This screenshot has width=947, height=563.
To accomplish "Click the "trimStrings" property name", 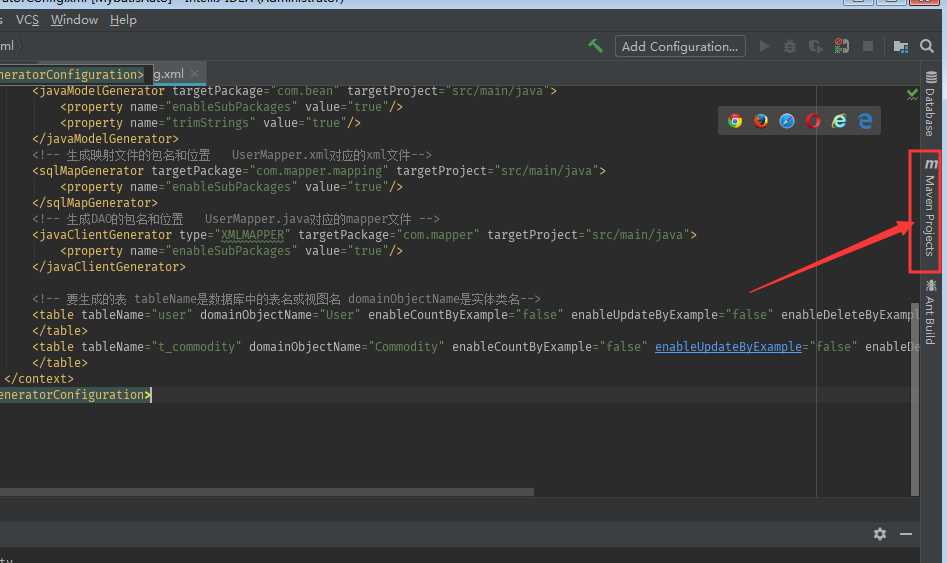I will pyautogui.click(x=210, y=123).
